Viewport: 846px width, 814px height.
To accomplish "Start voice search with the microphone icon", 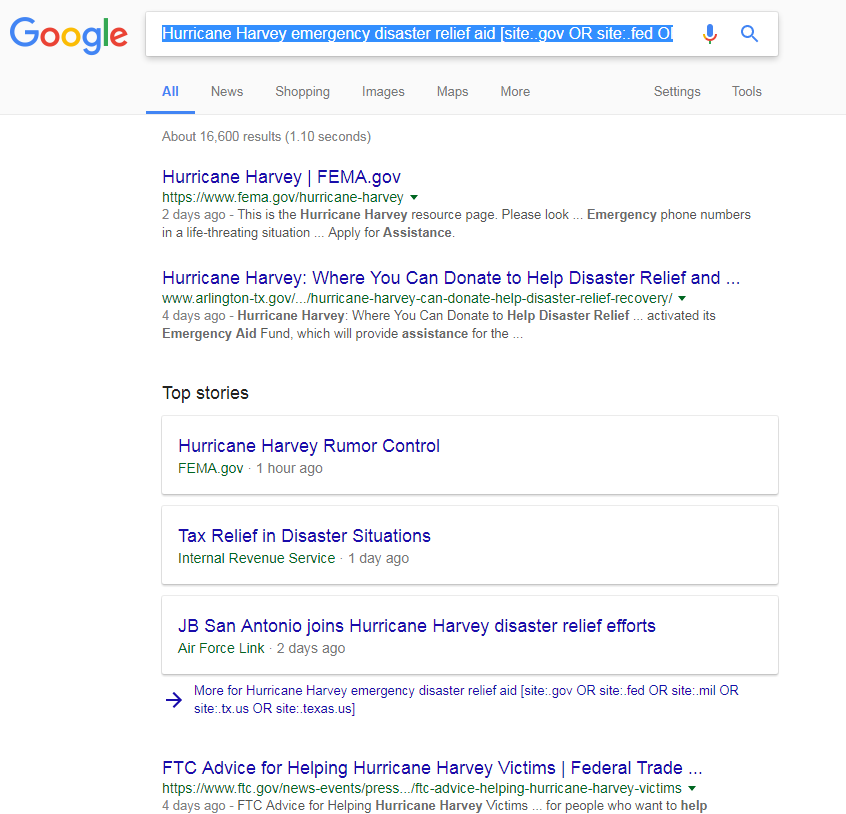I will [x=710, y=34].
